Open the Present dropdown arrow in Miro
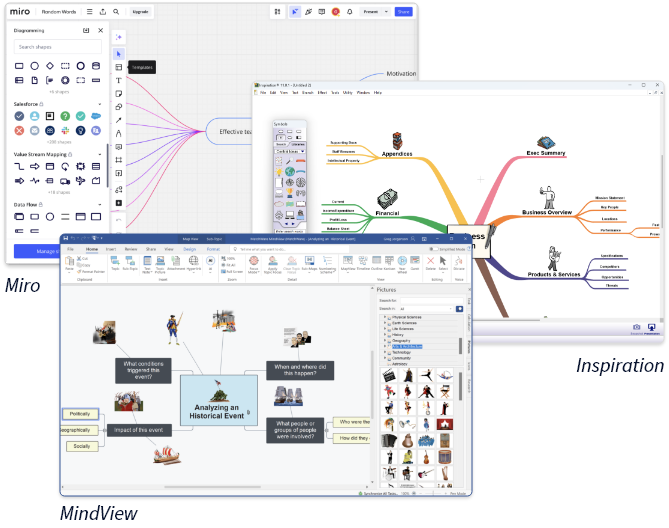 coord(387,12)
